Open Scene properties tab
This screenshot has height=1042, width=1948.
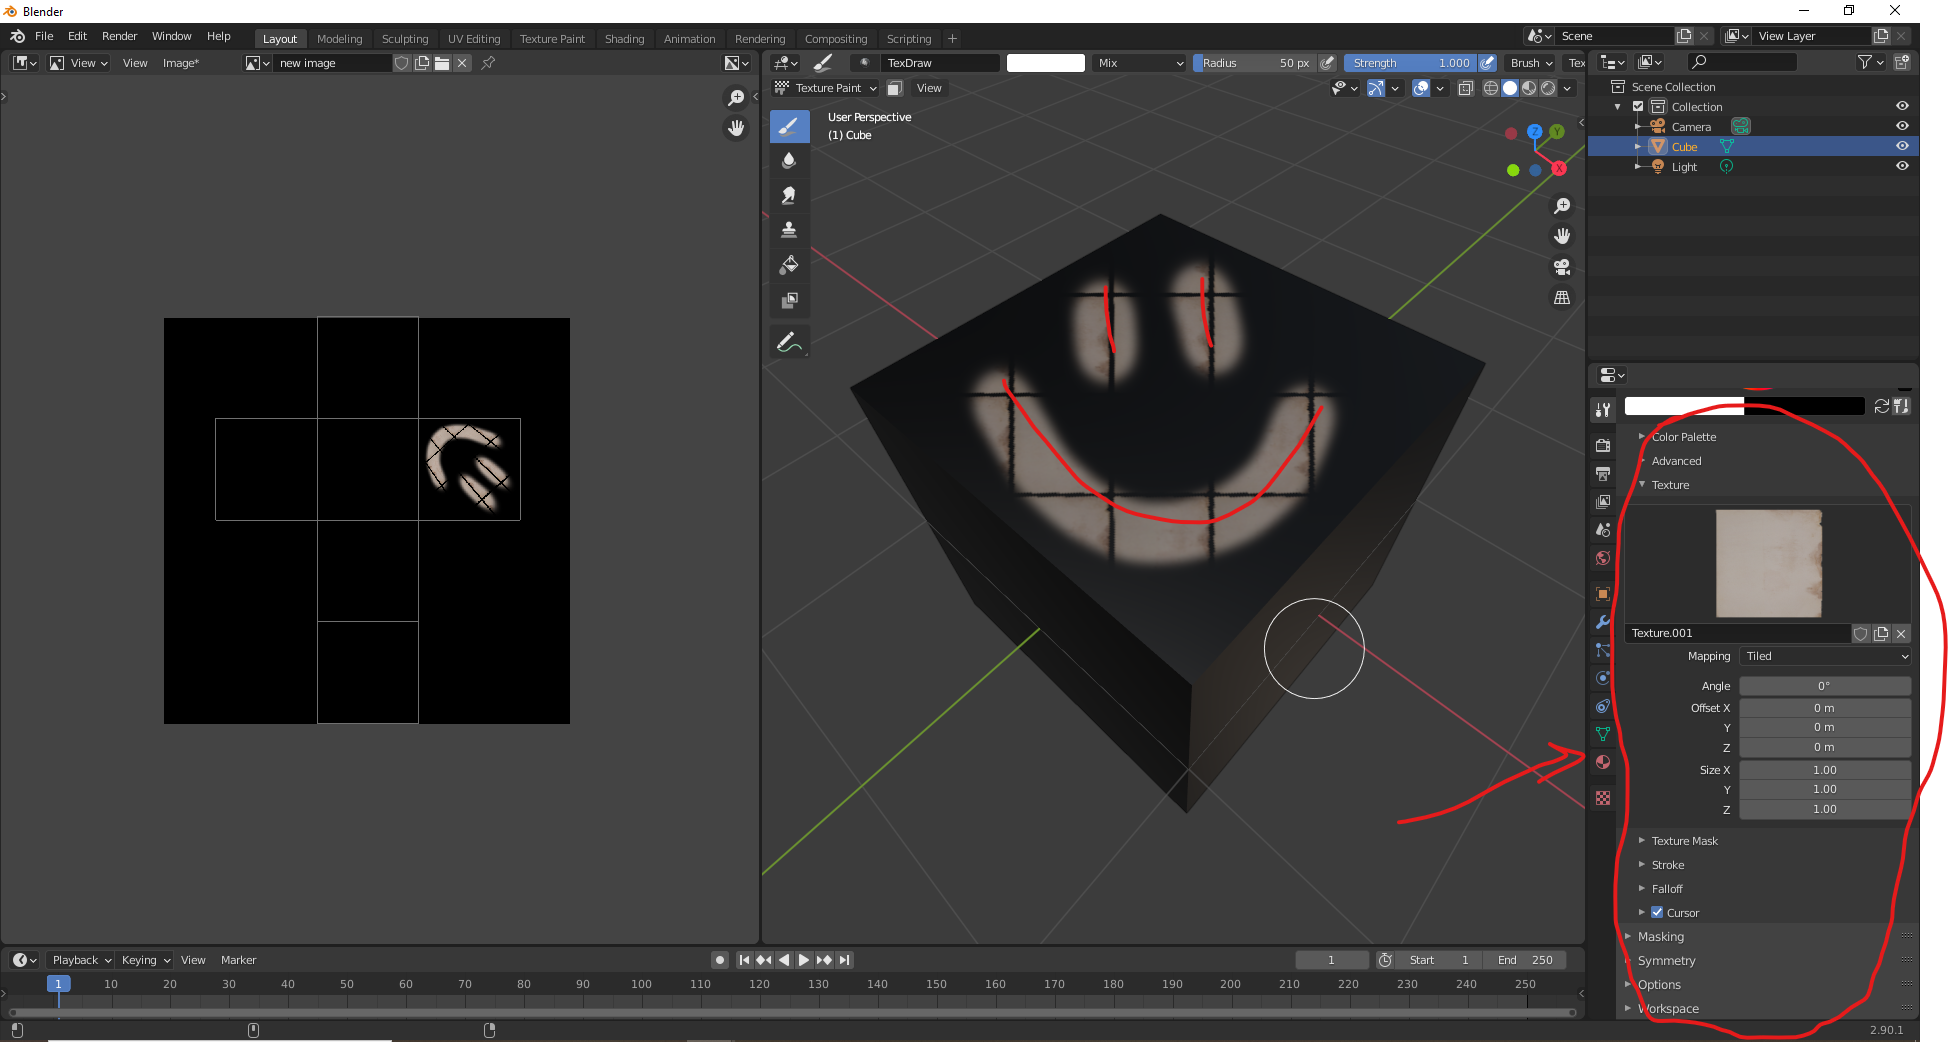1603,529
